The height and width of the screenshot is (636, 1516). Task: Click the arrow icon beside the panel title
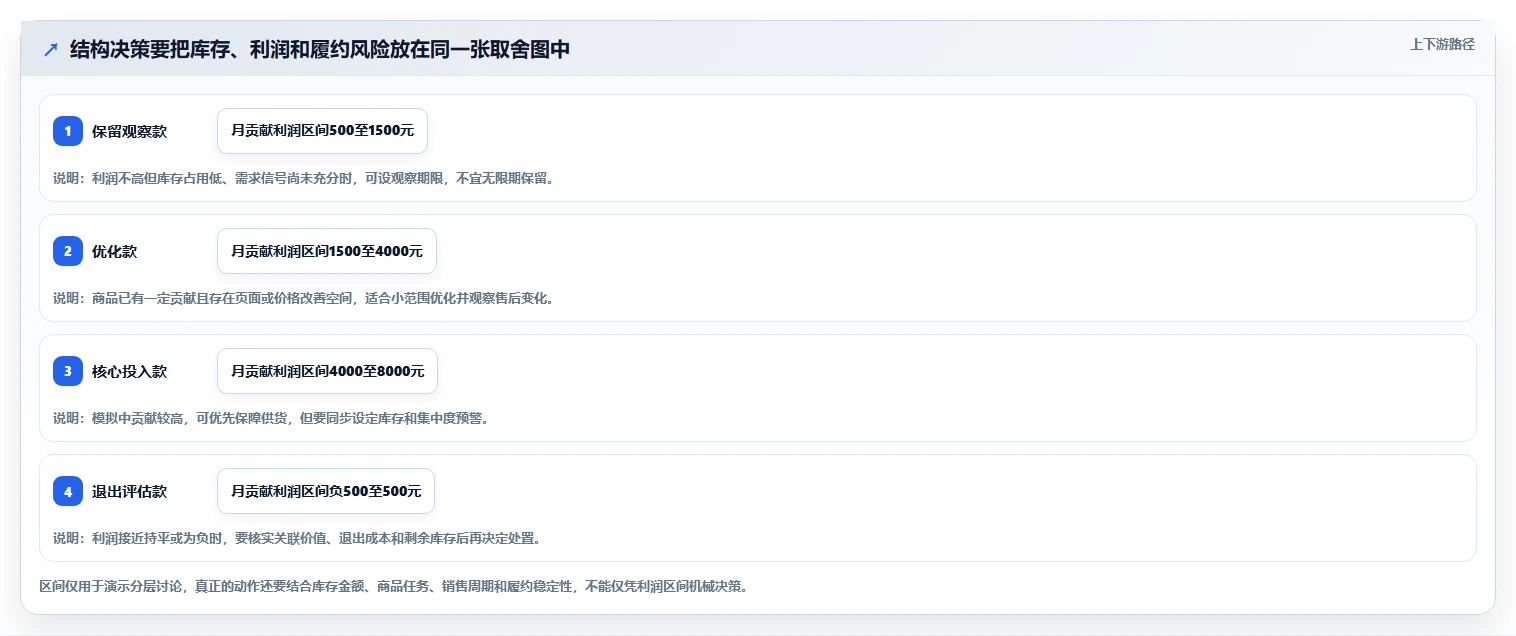click(x=51, y=49)
